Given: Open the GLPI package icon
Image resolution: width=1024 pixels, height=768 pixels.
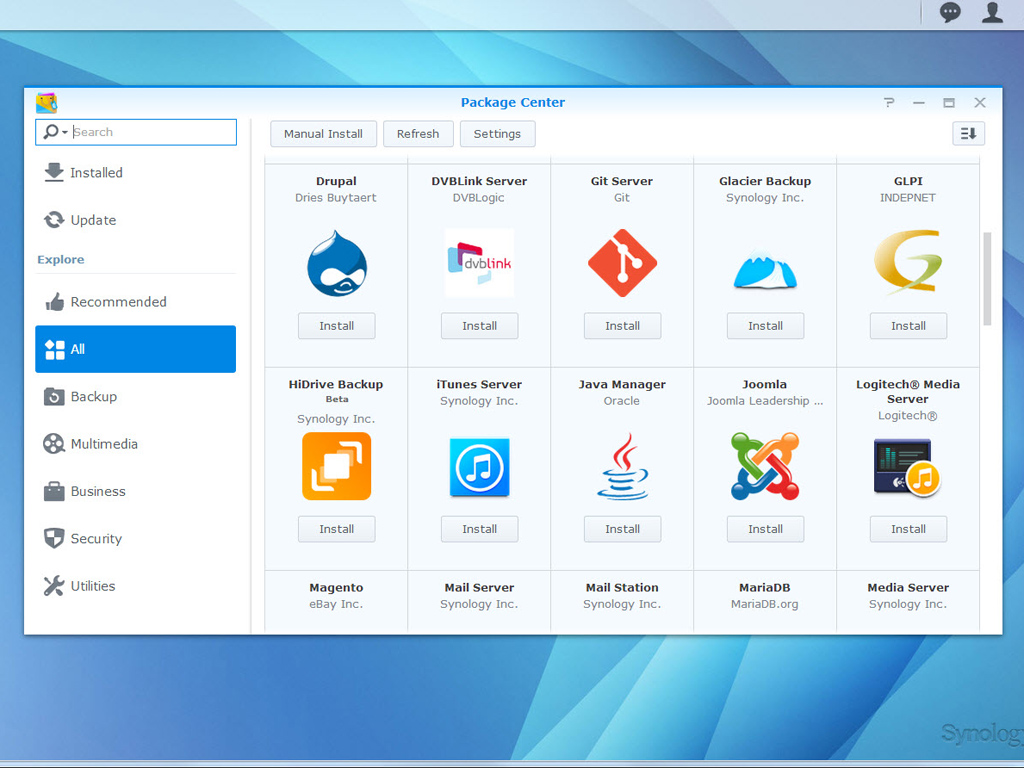Looking at the screenshot, I should click(908, 260).
